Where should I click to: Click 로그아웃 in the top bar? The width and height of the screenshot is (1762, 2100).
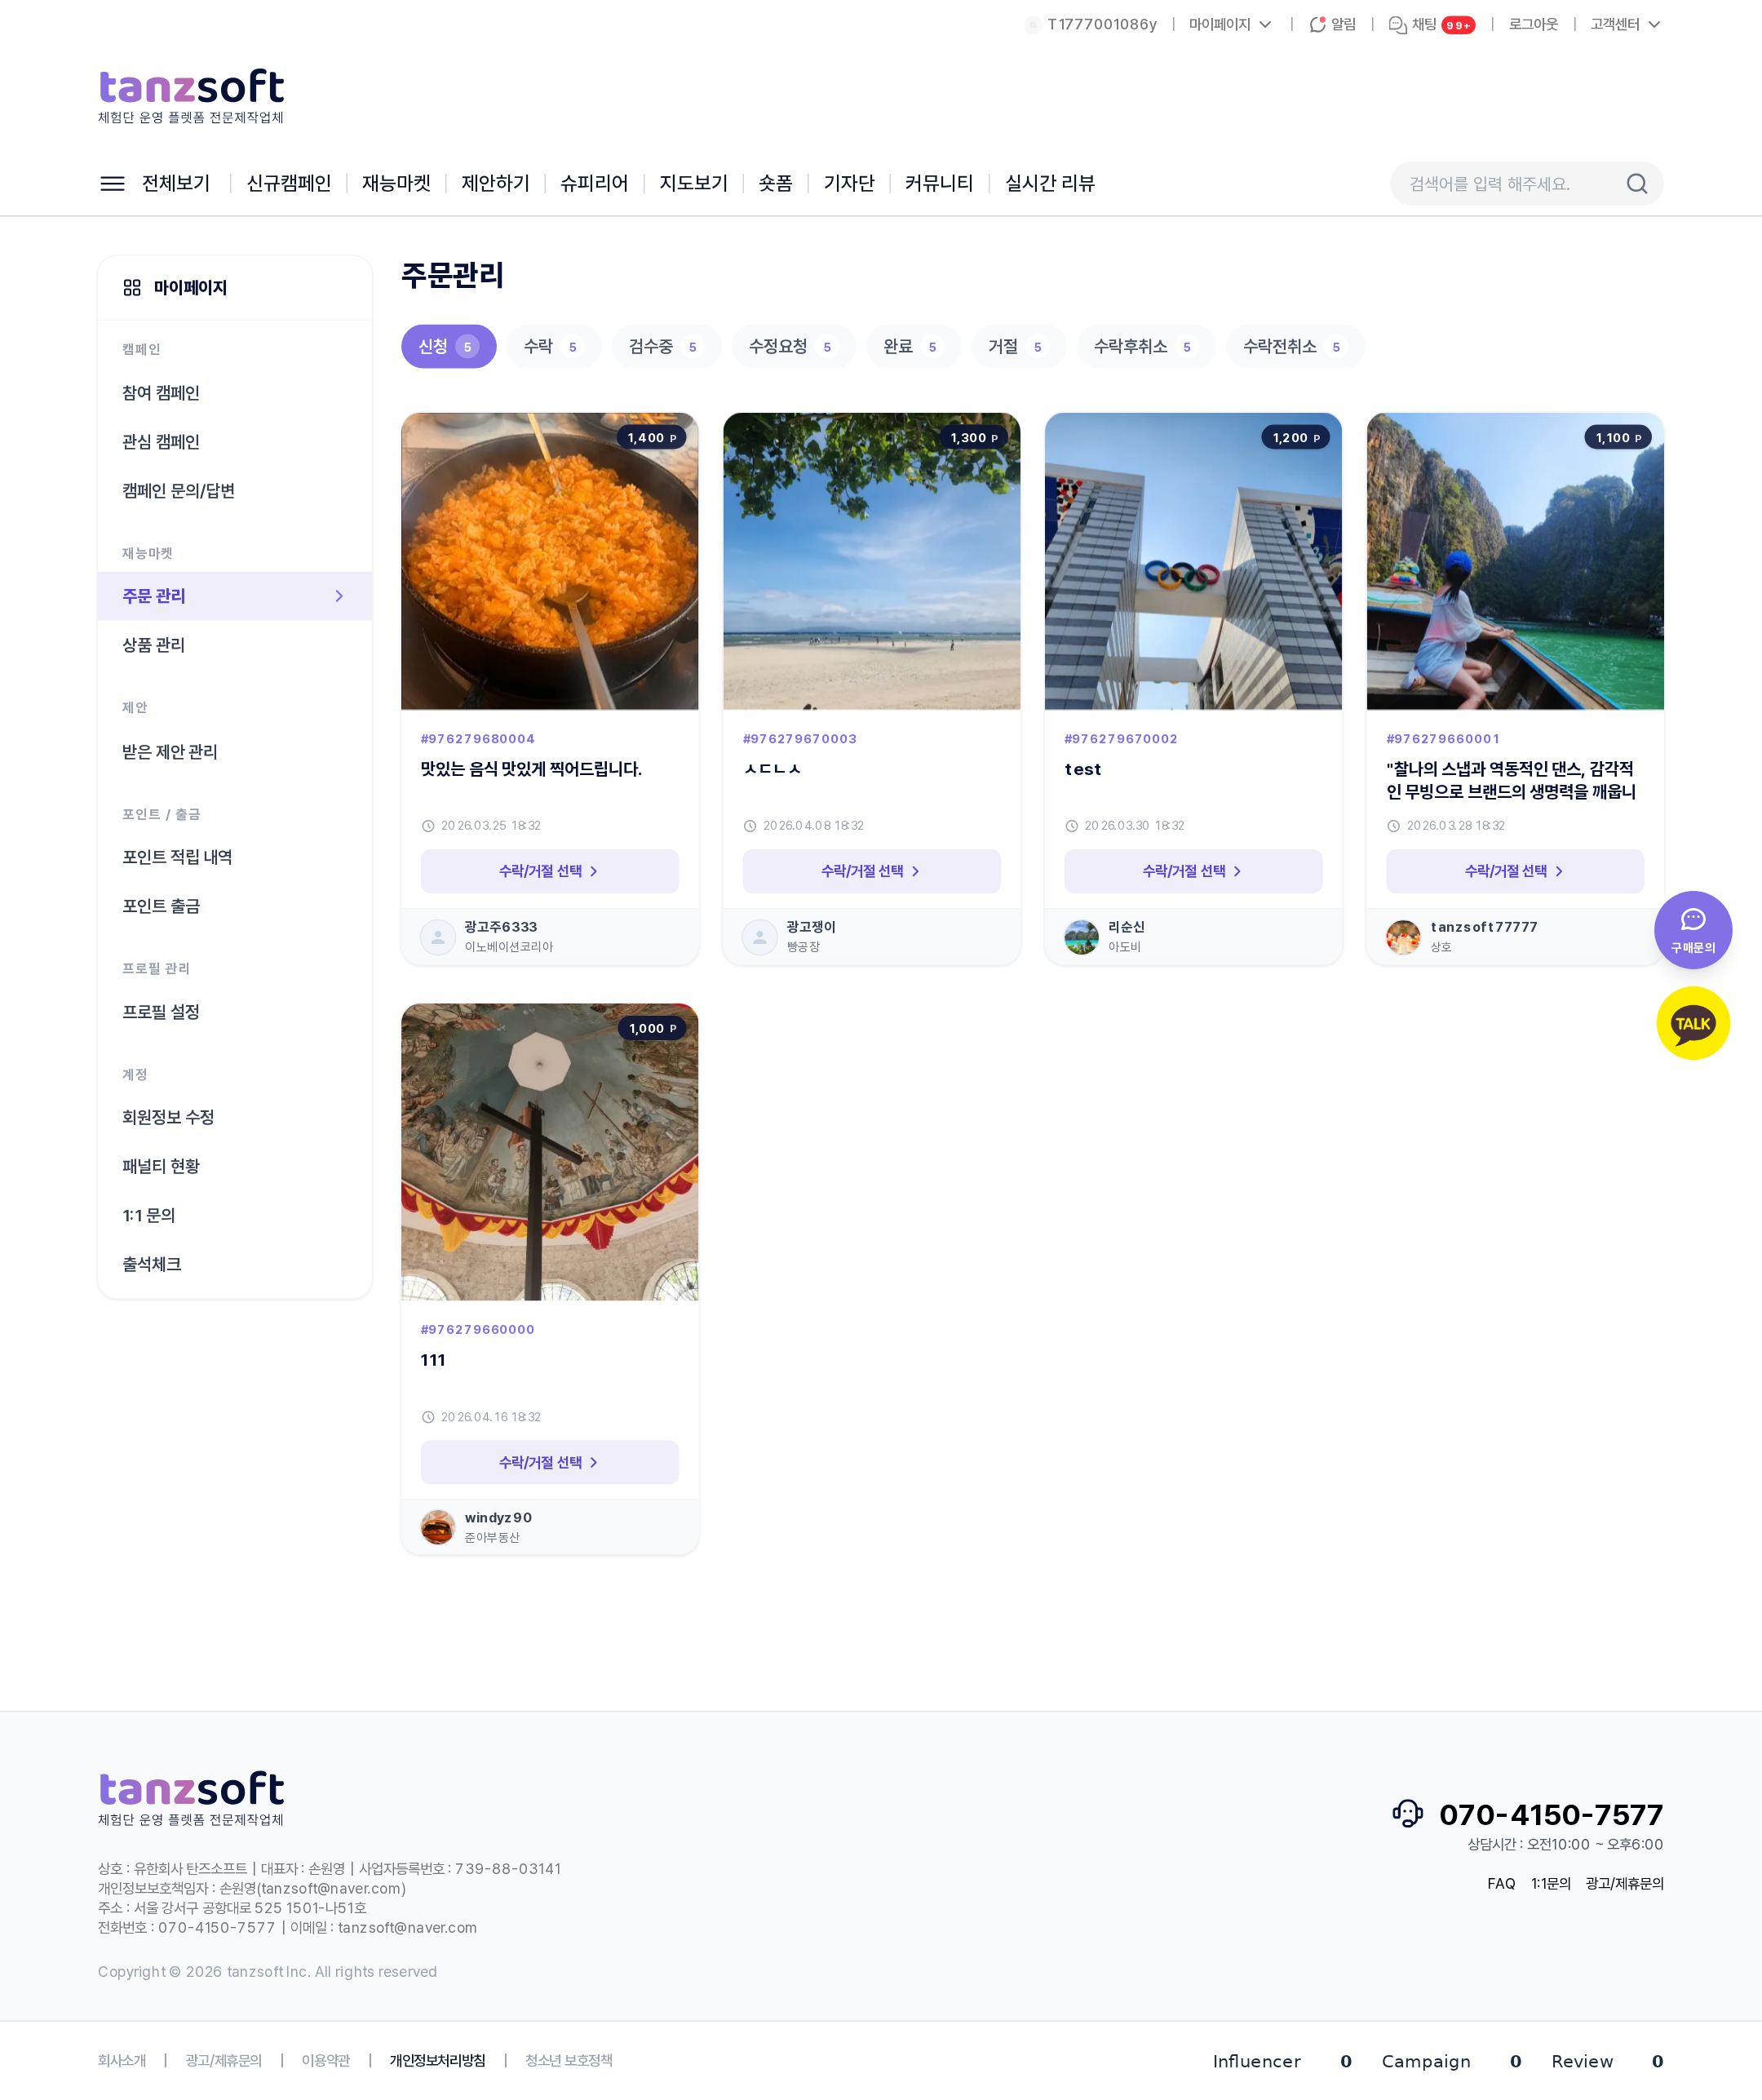pyautogui.click(x=1533, y=24)
